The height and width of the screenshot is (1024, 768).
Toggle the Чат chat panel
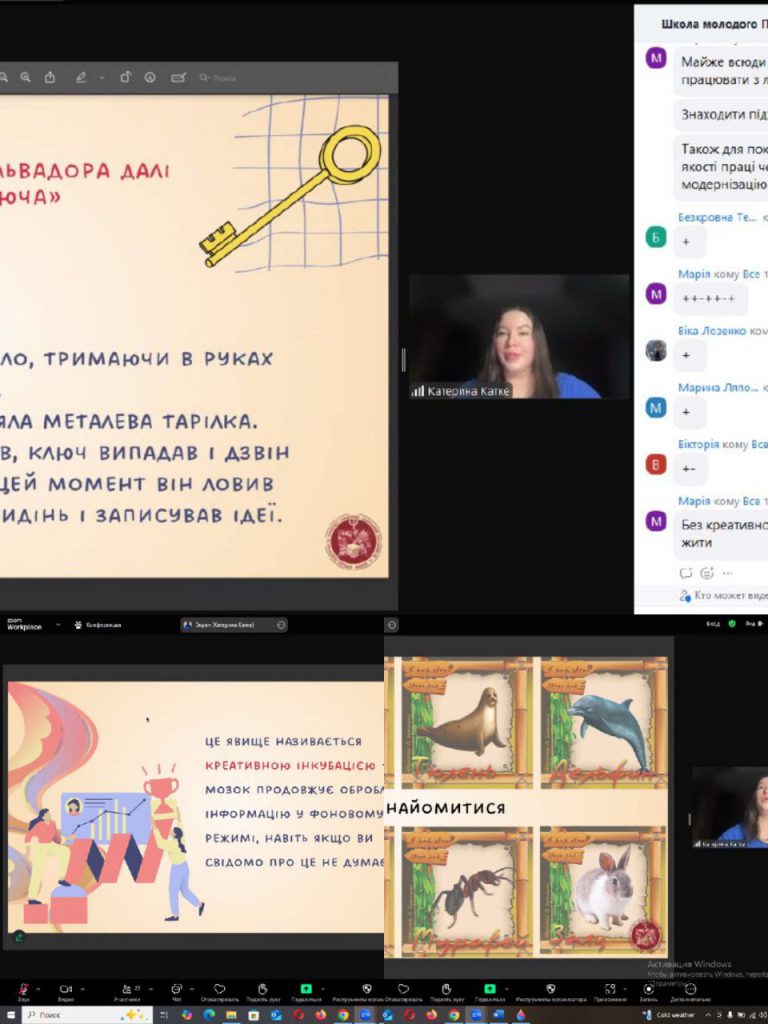176,991
